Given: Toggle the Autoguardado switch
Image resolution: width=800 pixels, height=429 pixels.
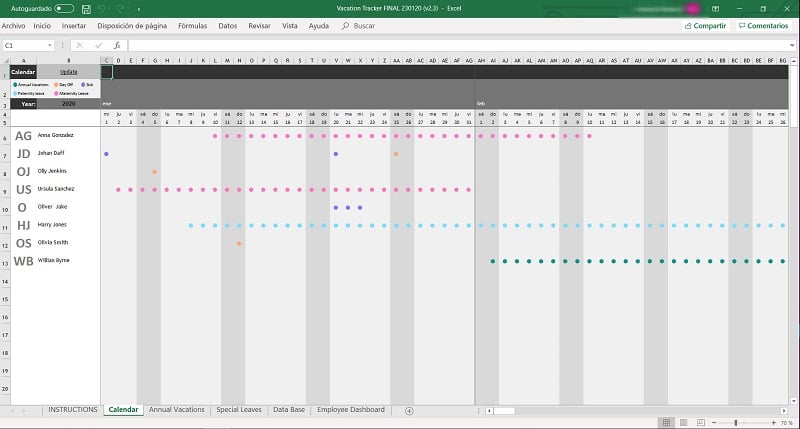Looking at the screenshot, I should [64, 9].
